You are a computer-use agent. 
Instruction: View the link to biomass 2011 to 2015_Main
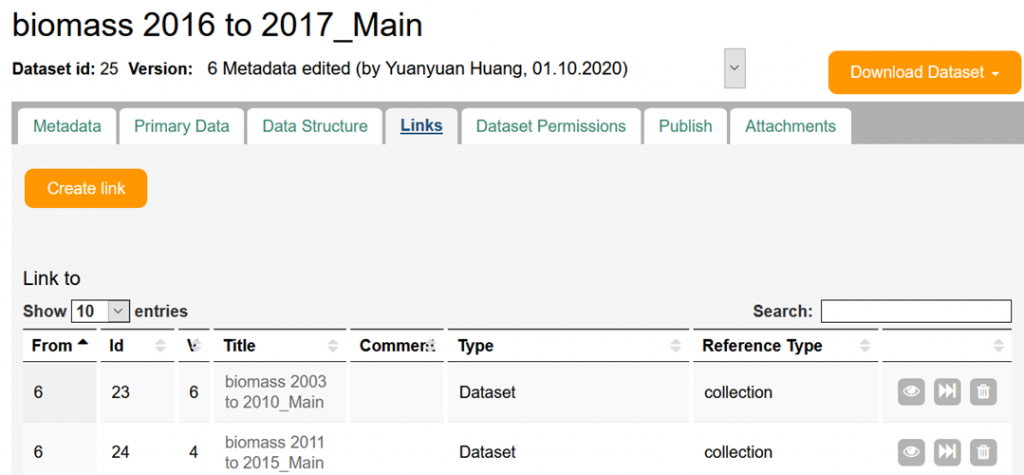tap(911, 451)
